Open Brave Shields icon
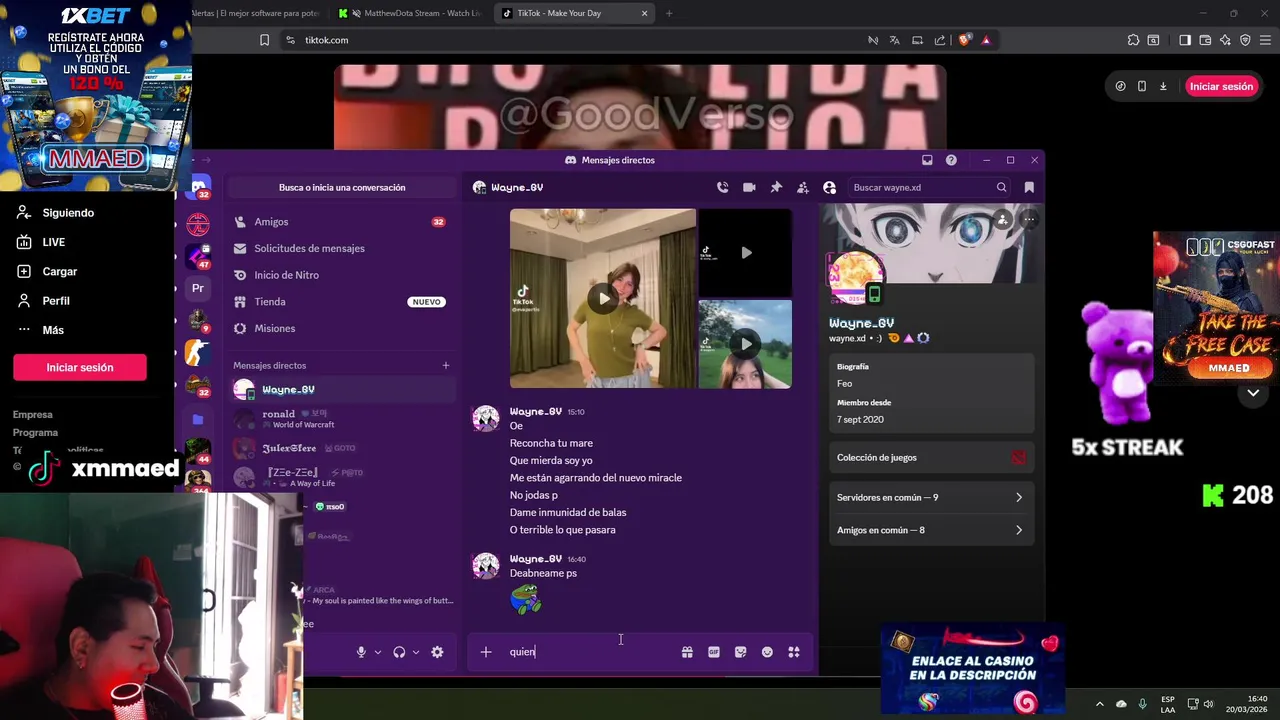This screenshot has width=1280, height=720. tap(964, 40)
